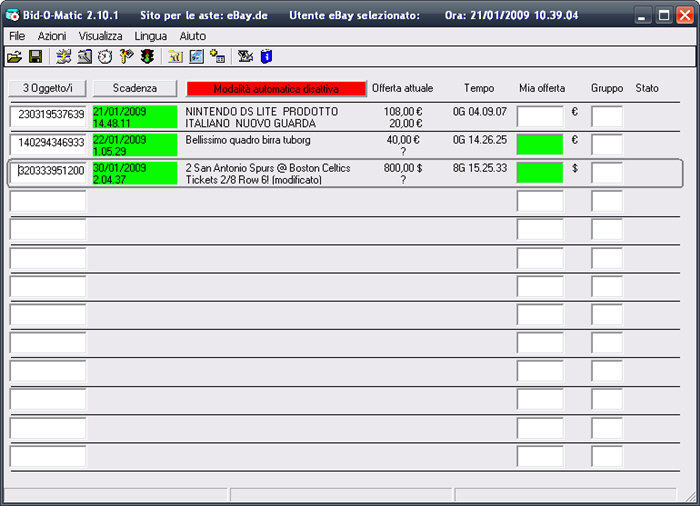Click the 'Stato' column header

point(647,88)
